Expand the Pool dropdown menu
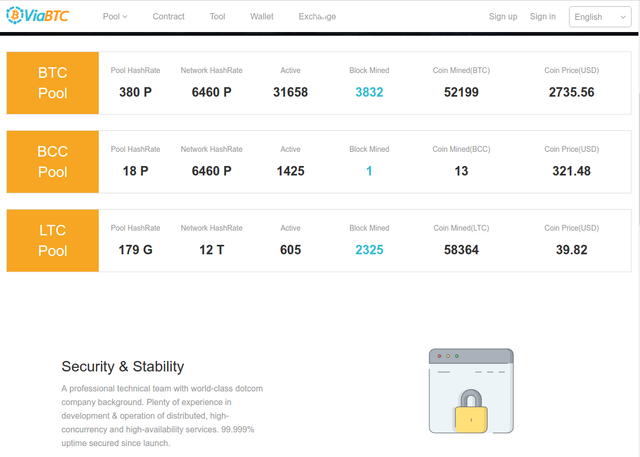 tap(115, 17)
